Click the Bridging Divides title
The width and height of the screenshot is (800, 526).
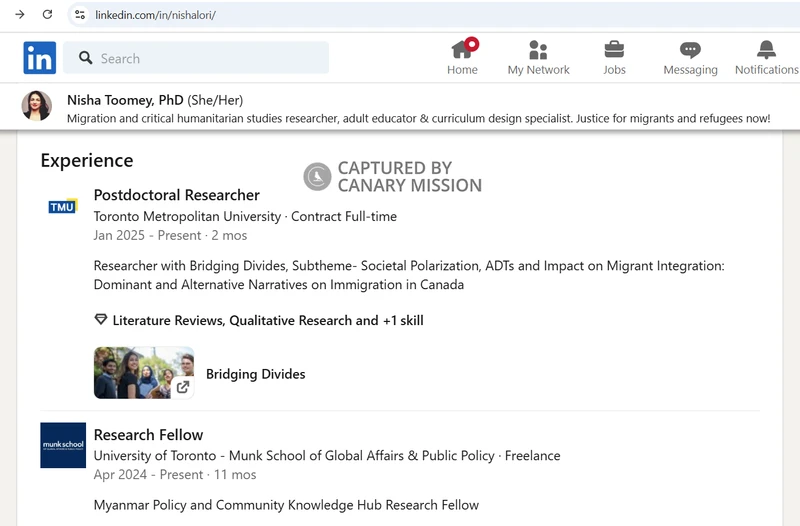click(x=256, y=374)
